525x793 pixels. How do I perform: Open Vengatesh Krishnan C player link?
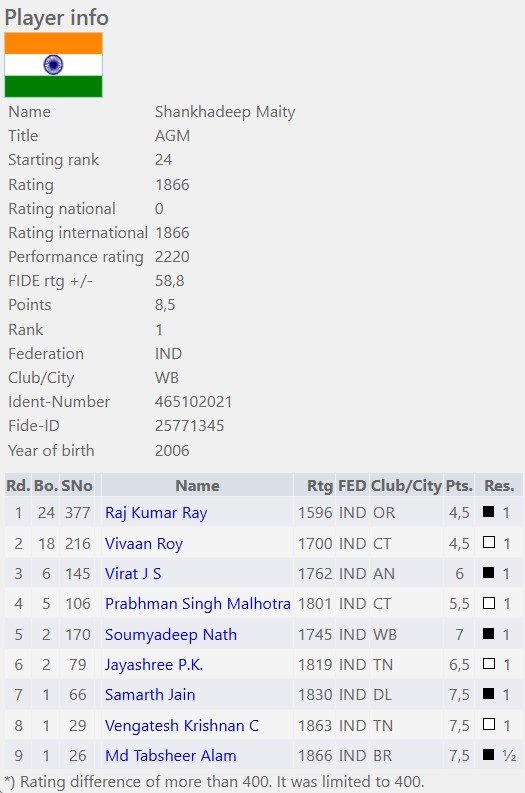[182, 725]
